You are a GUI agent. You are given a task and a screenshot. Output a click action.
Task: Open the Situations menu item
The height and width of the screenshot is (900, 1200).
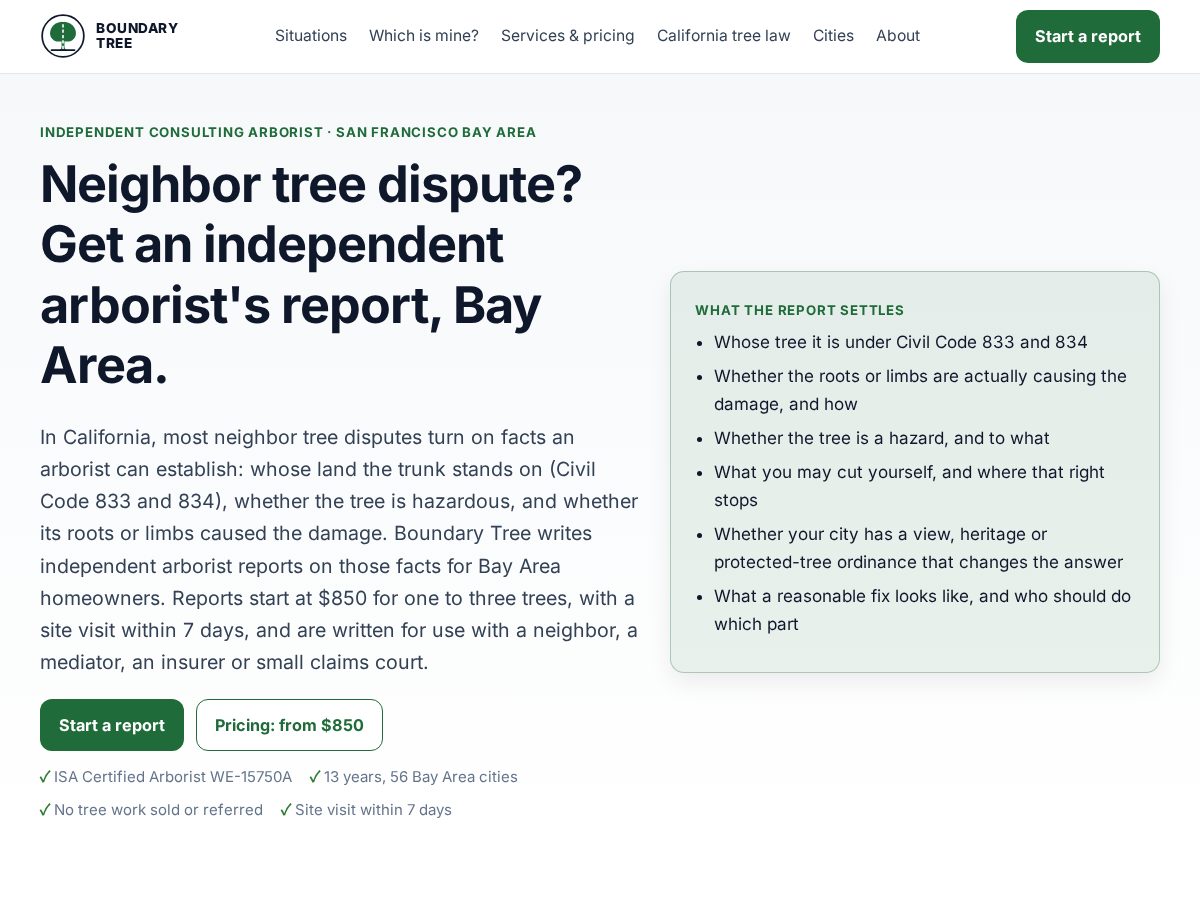coord(311,36)
